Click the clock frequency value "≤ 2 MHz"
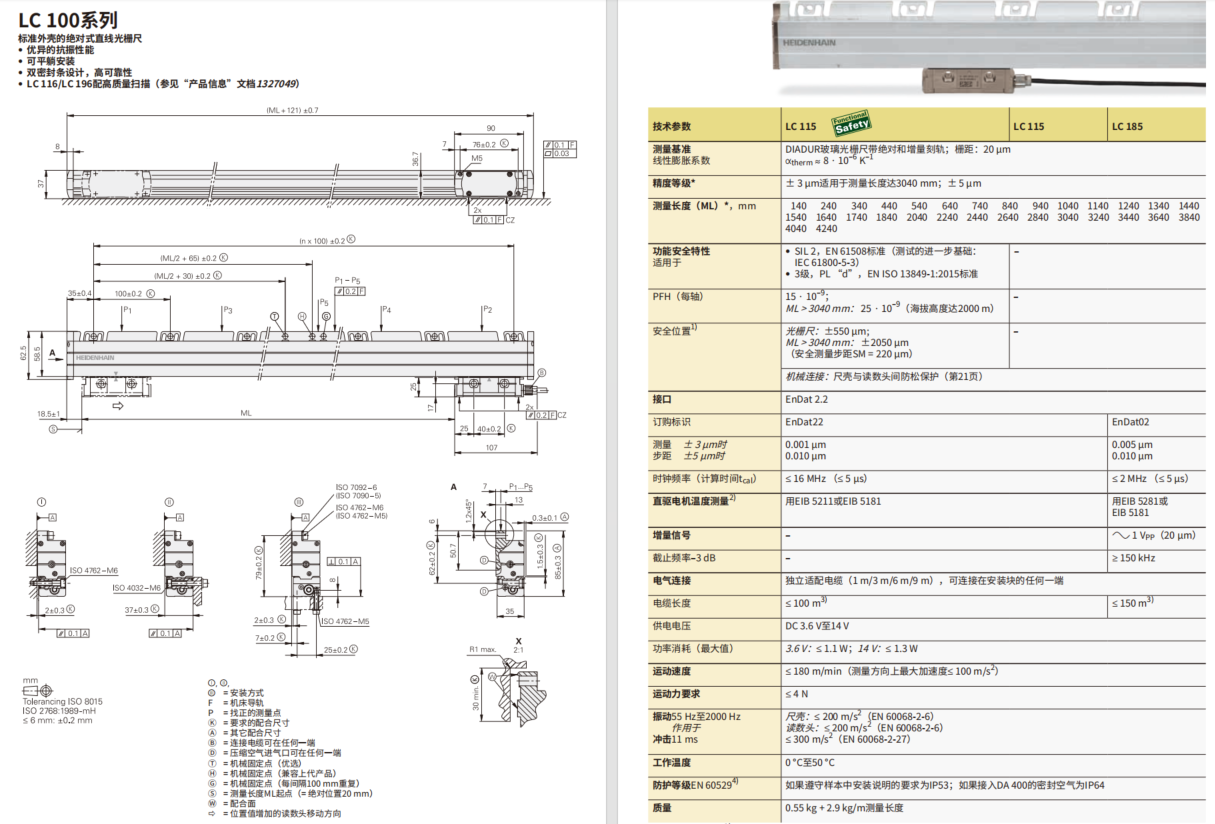 tap(1131, 478)
